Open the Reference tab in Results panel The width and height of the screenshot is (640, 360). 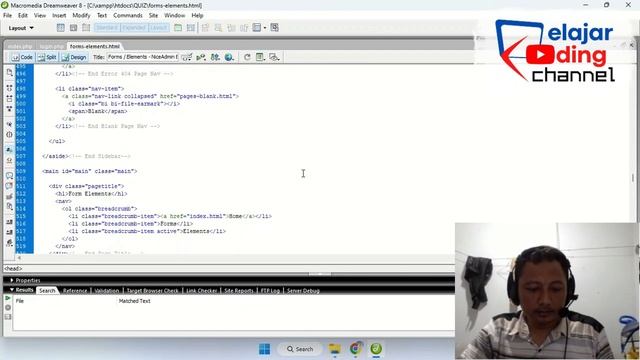75,291
